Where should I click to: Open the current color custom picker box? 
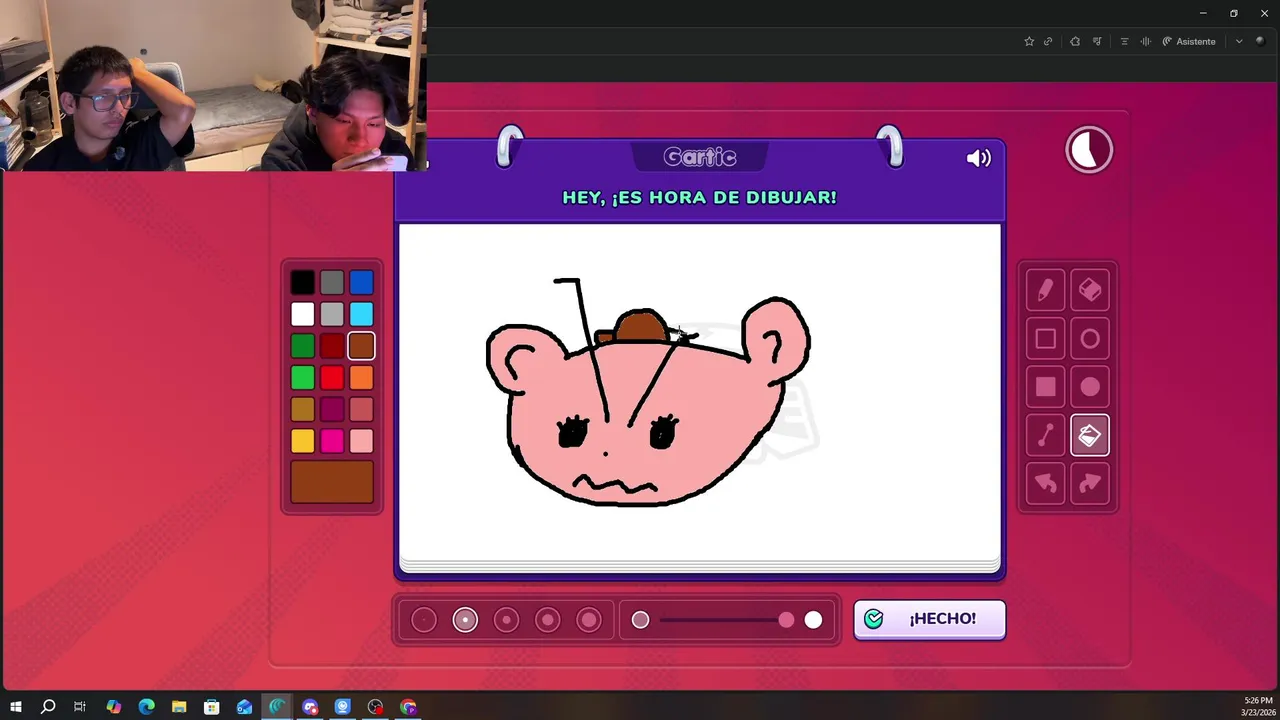[332, 481]
